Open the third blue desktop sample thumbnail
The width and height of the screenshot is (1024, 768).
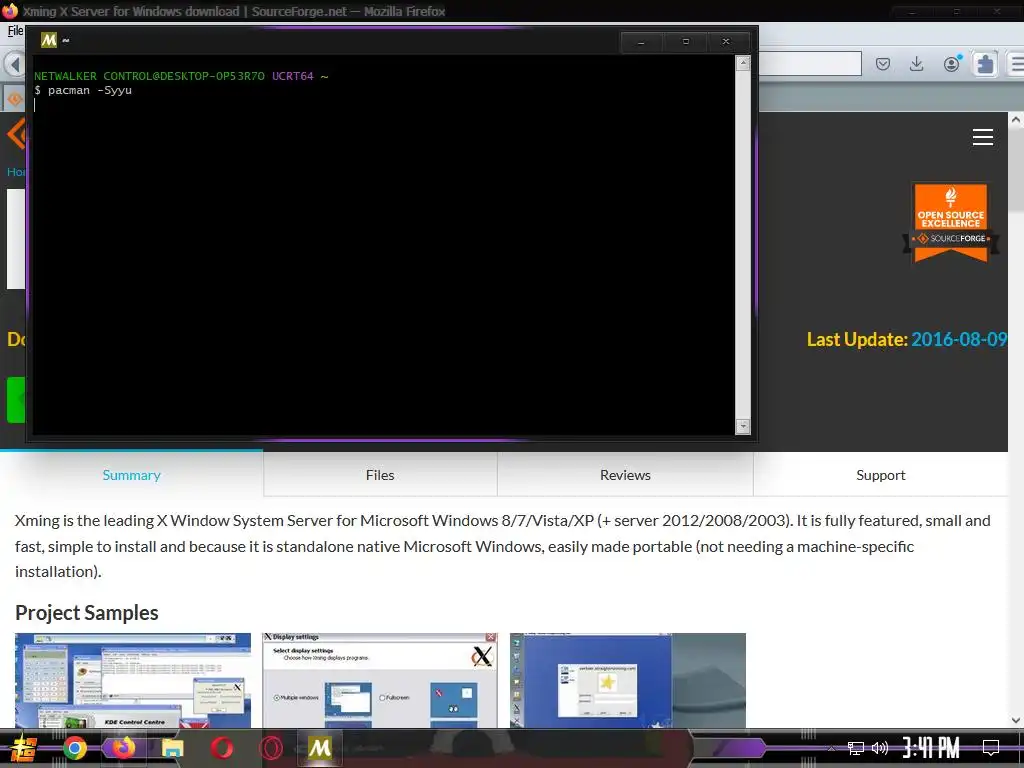628,680
